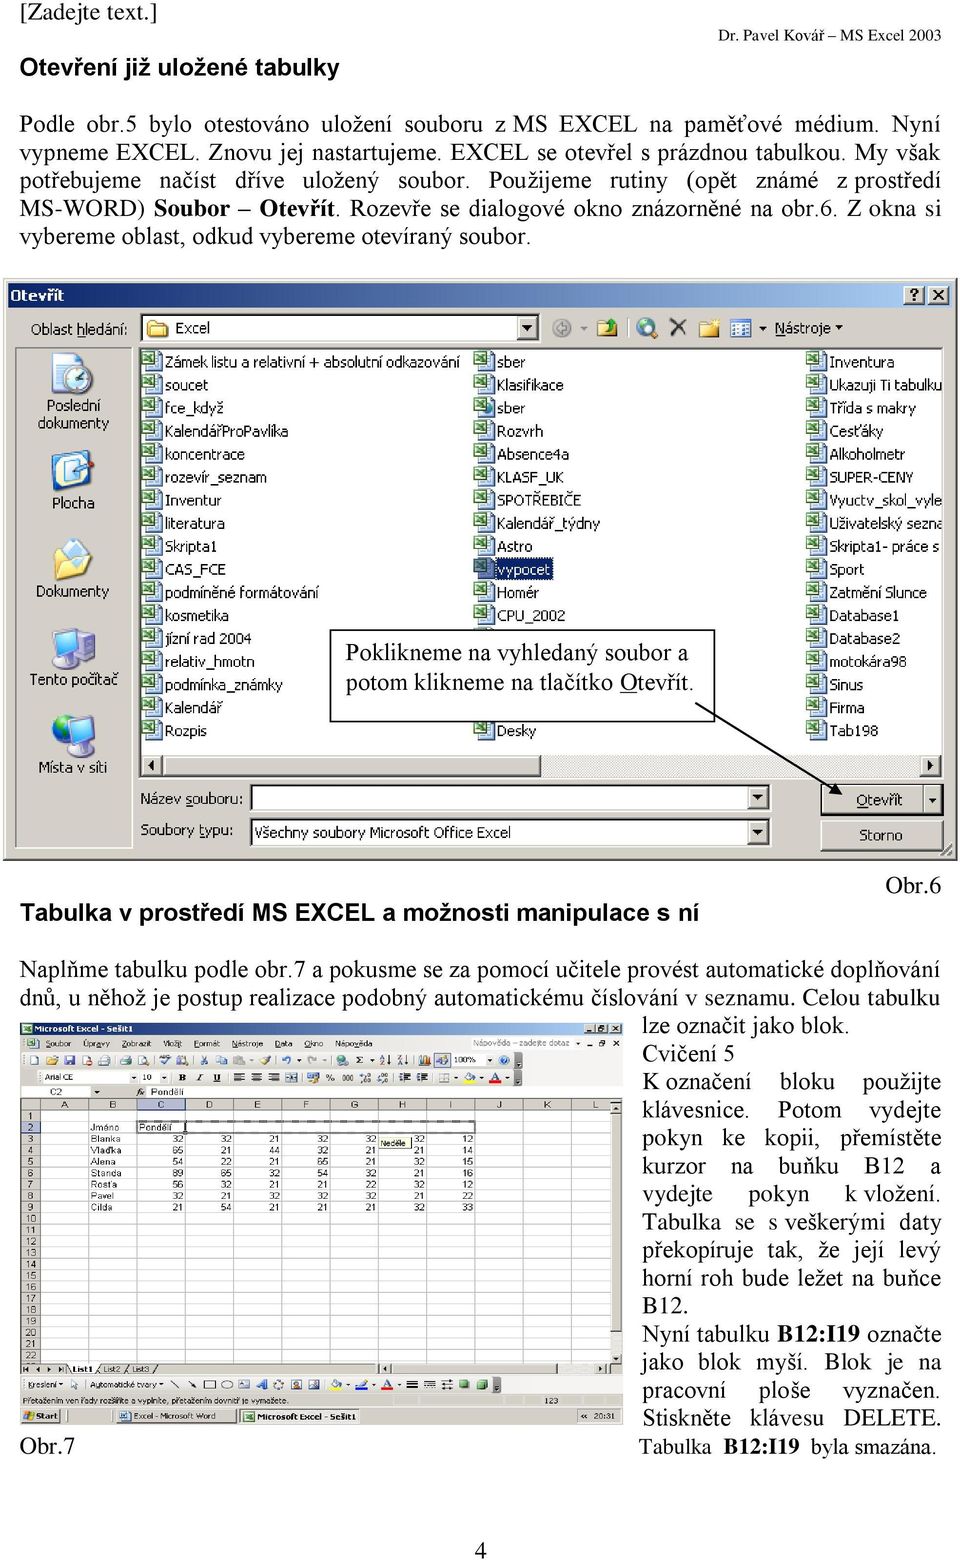Select Dokumenty in the places bar
Screen dimensions: 960x1560
coord(73,570)
